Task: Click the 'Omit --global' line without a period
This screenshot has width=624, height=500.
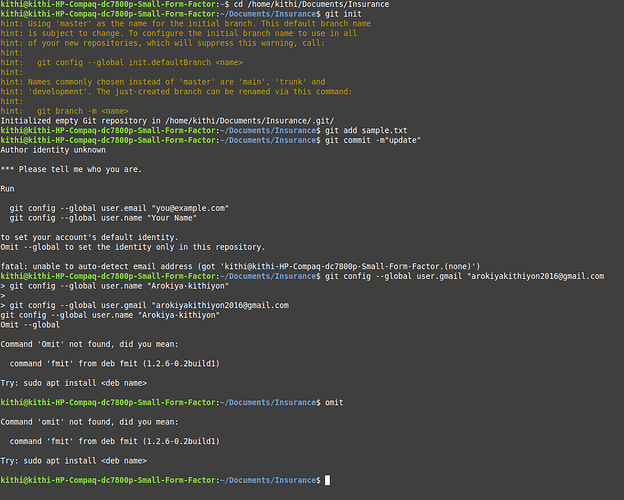Action: (x=30, y=325)
